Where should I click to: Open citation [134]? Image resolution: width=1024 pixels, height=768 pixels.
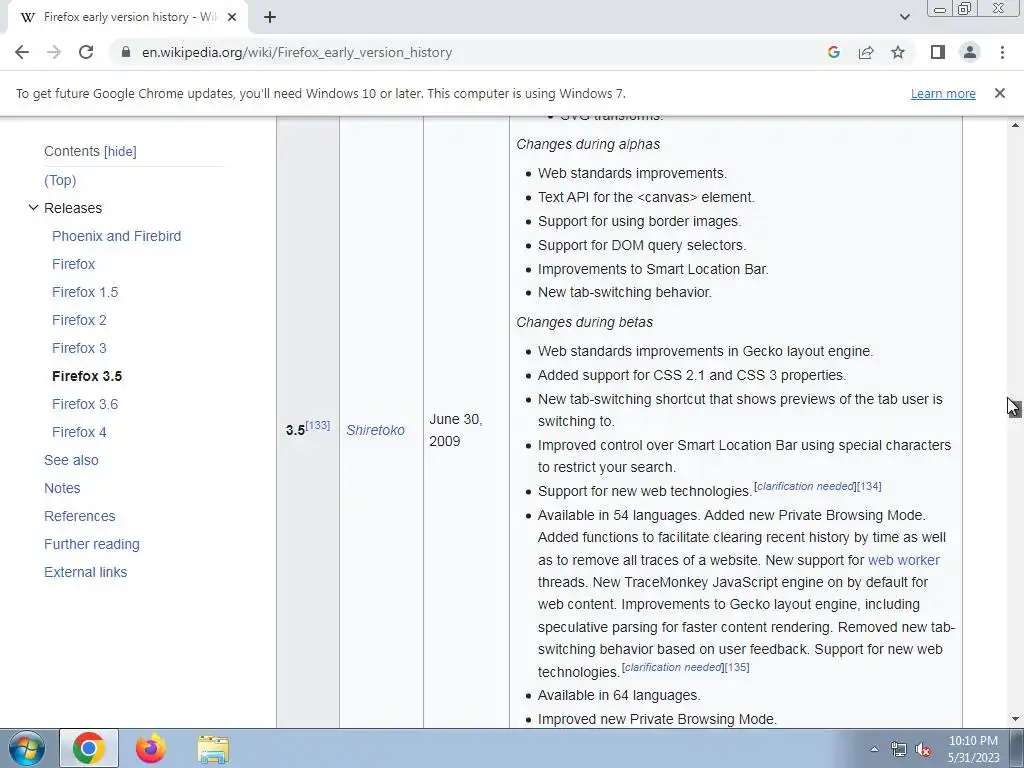click(x=869, y=487)
